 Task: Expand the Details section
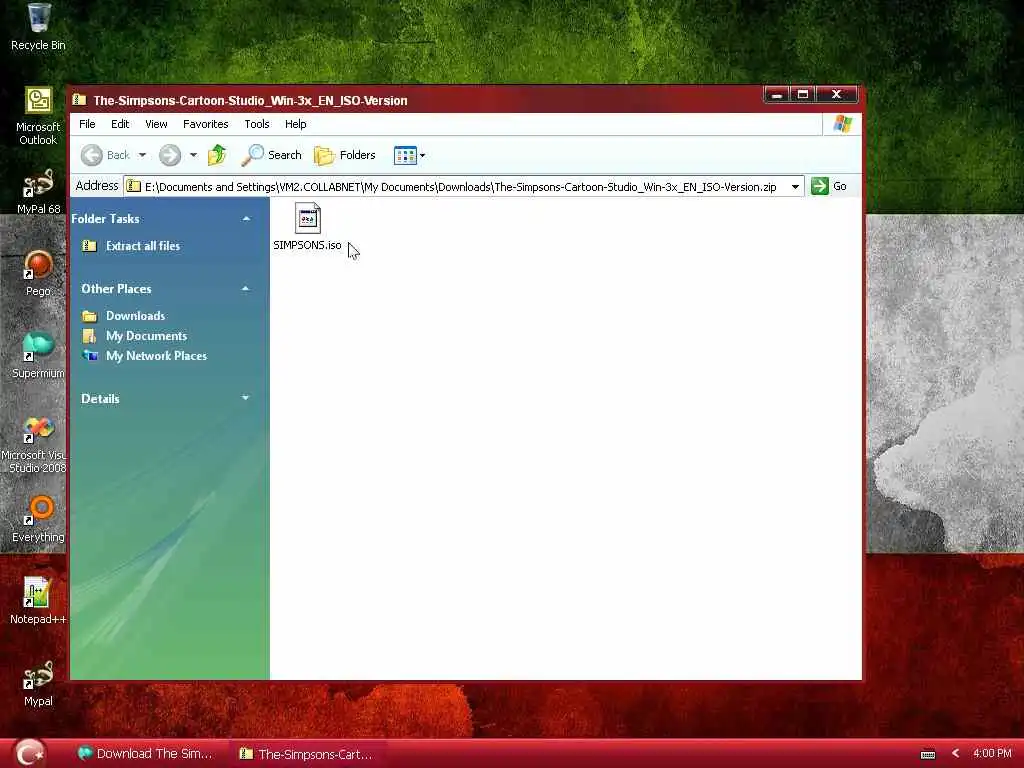pos(246,398)
